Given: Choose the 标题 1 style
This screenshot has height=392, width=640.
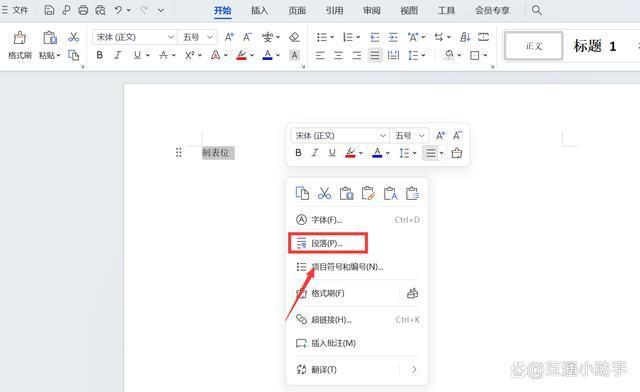Looking at the screenshot, I should click(x=595, y=46).
